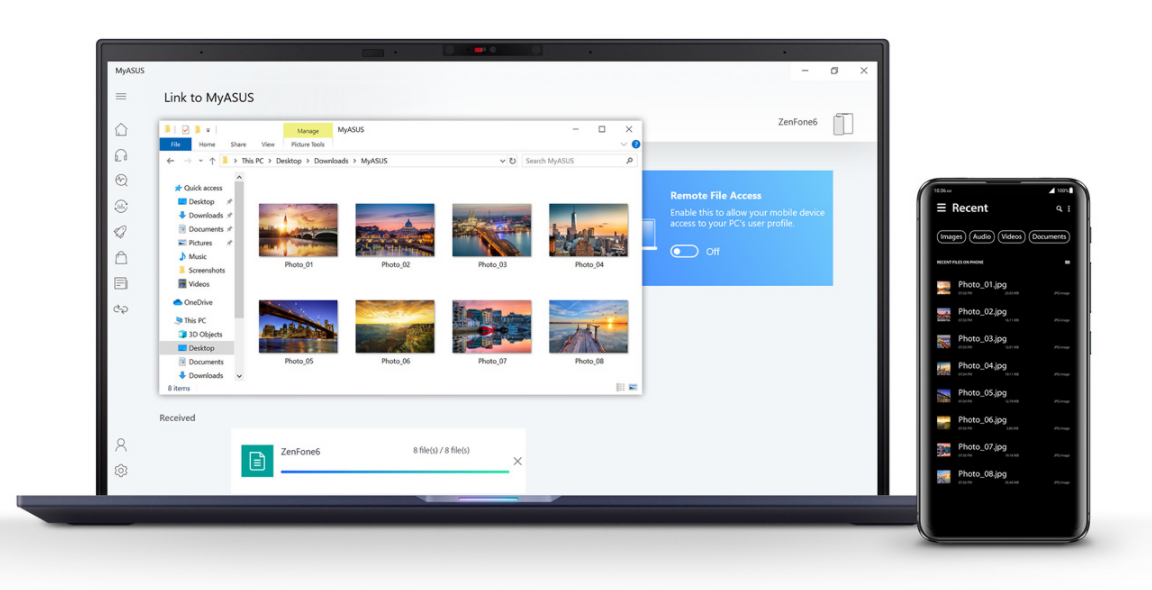Open the recent locations dropdown arrow
Viewport: 1152px width, 590px height.
pos(201,161)
